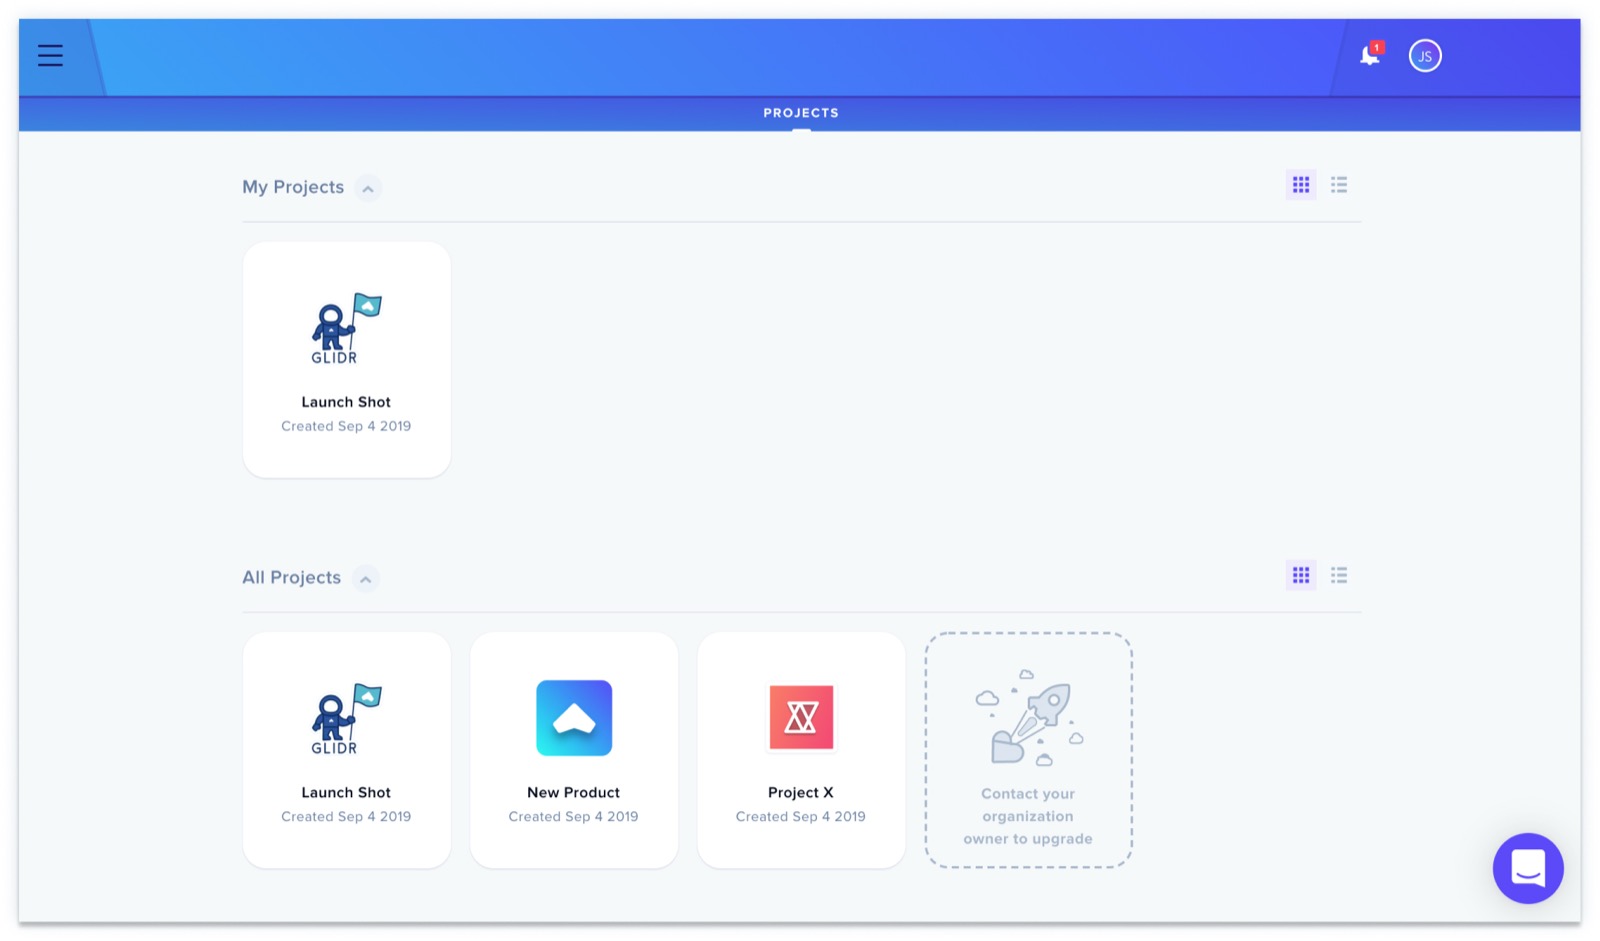Click the 'My Projects' heading text
This screenshot has width=1600, height=941.
pyautogui.click(x=293, y=187)
